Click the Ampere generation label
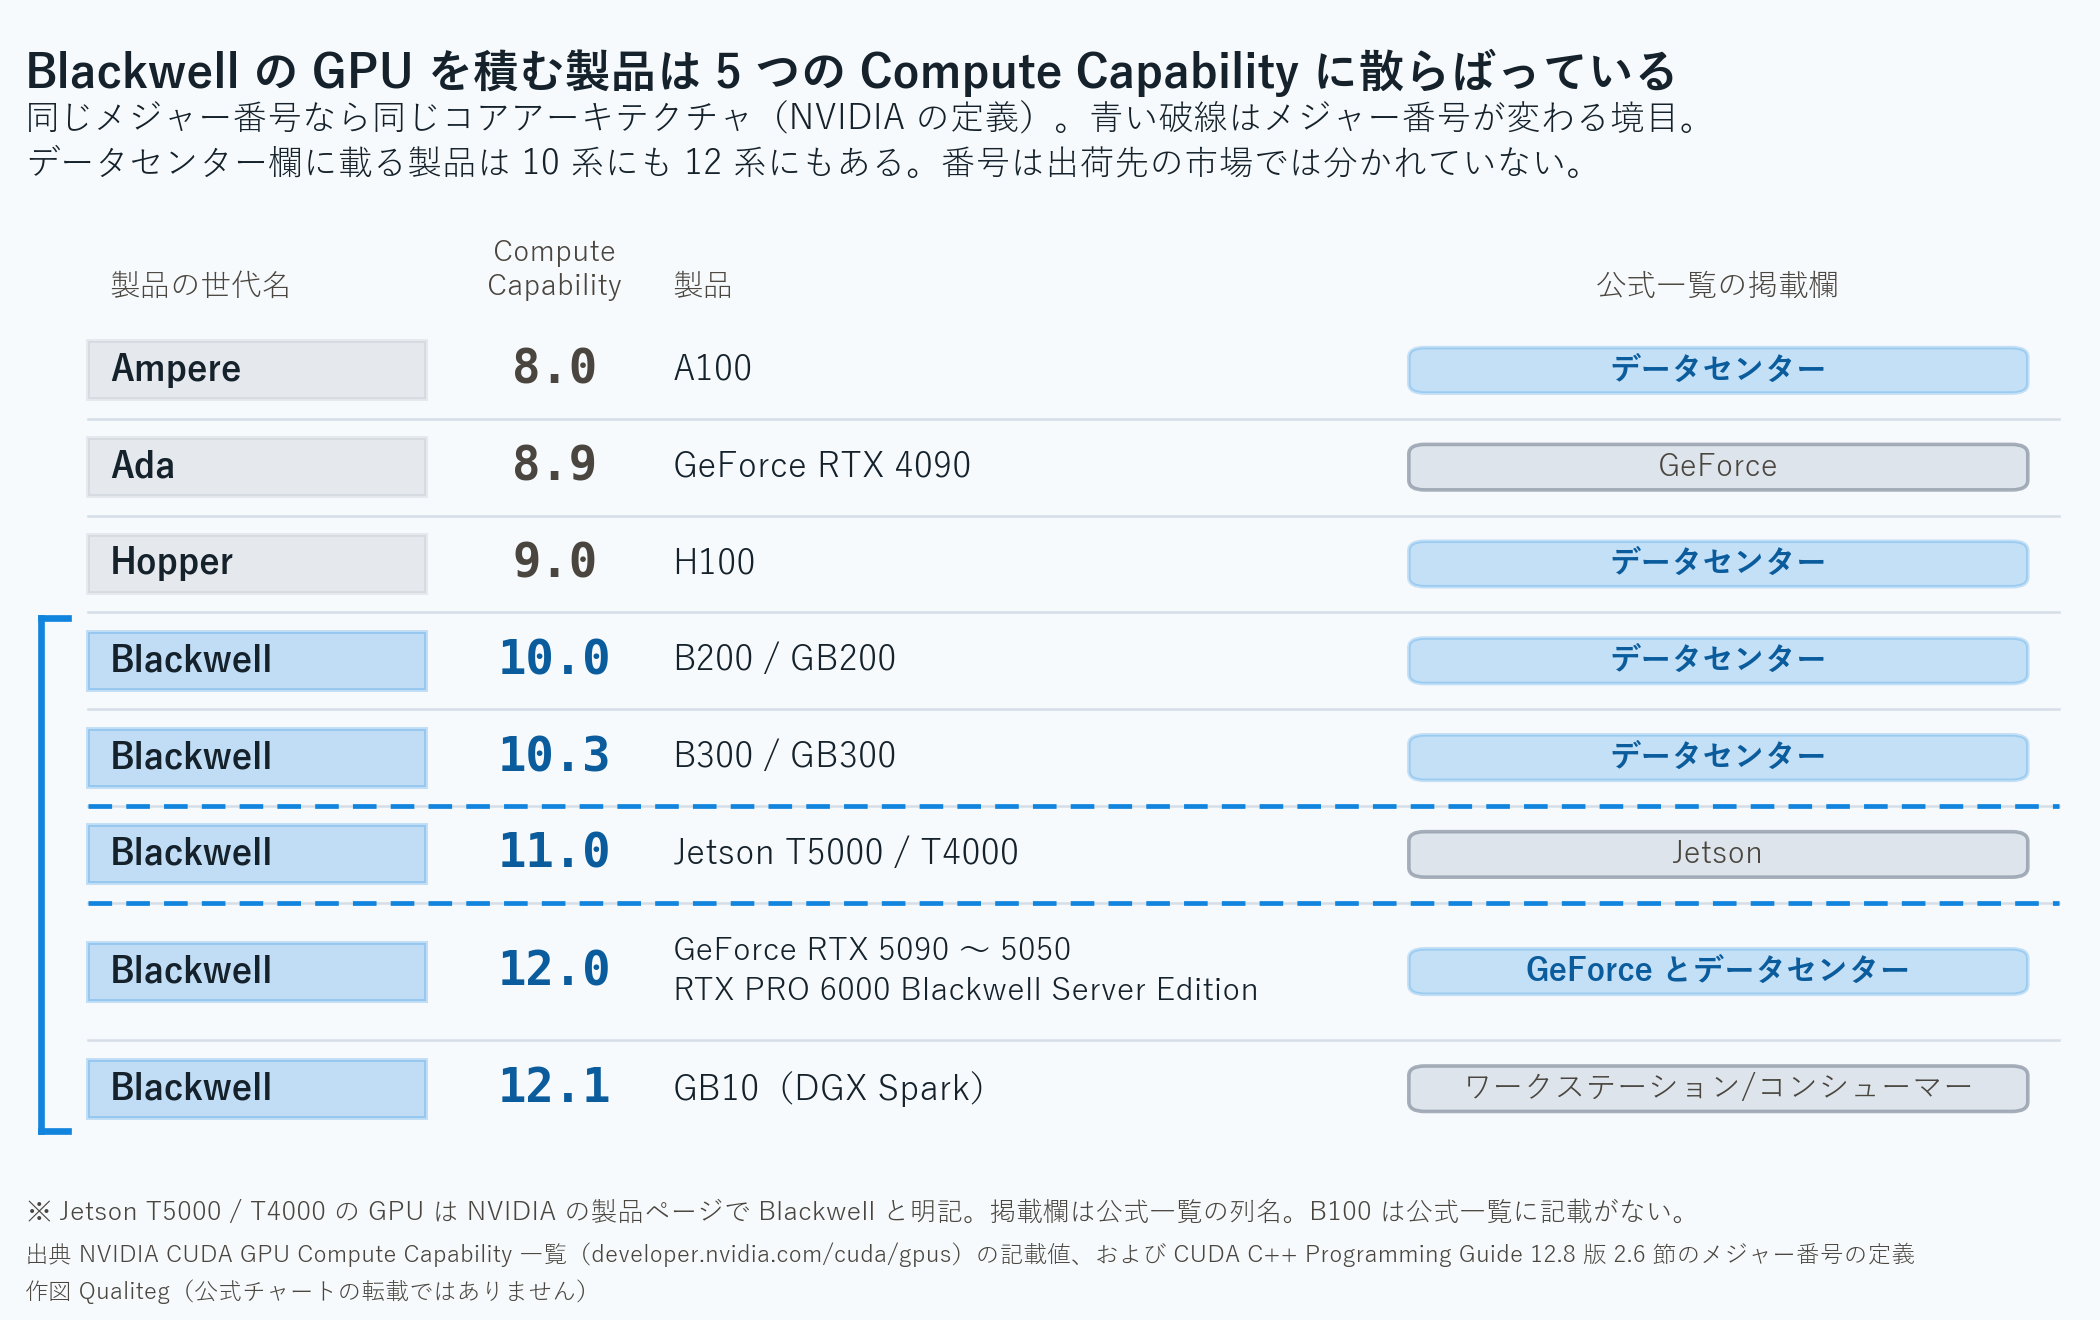 coord(257,370)
